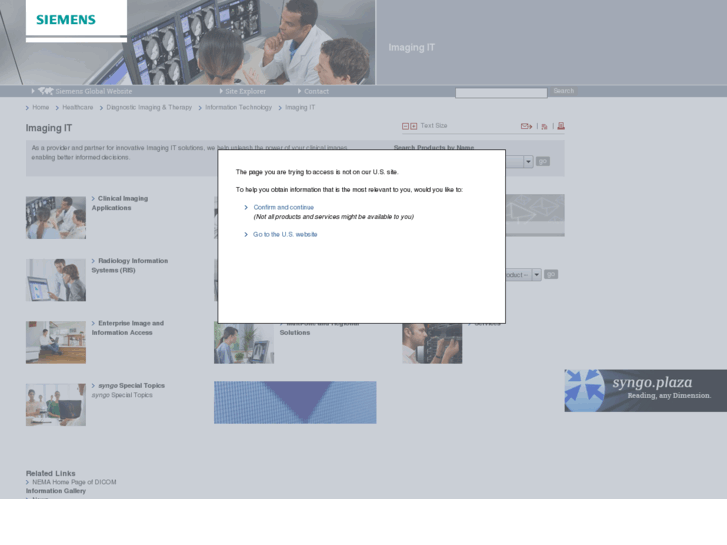
Task: Click the blue triangle banner image
Action: tap(295, 403)
